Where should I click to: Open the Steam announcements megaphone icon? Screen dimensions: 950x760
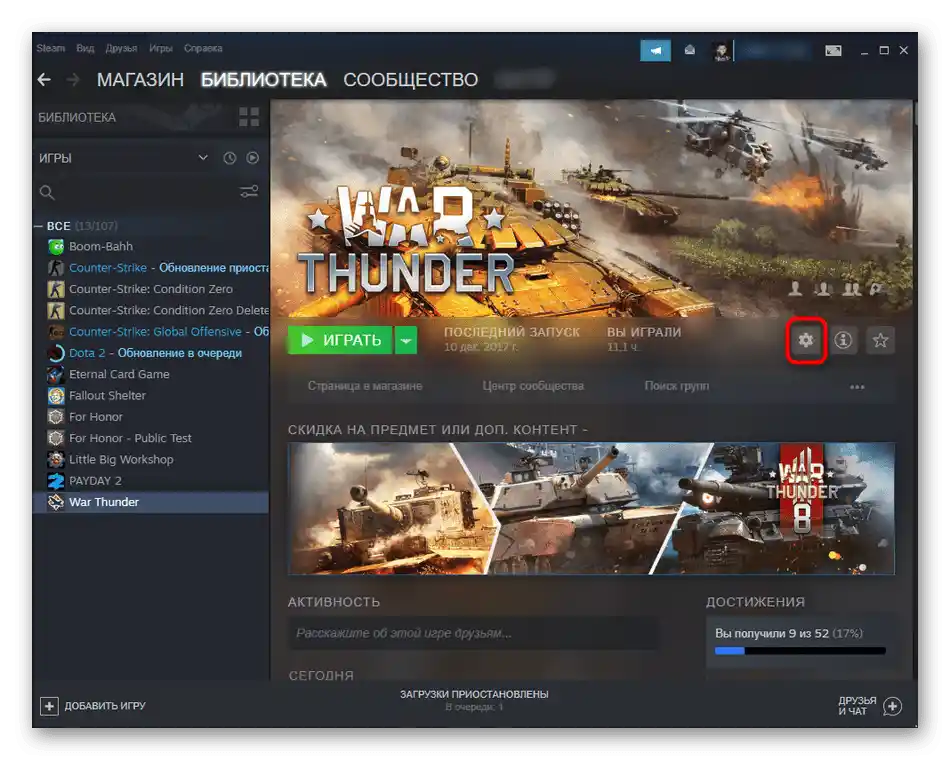(656, 51)
